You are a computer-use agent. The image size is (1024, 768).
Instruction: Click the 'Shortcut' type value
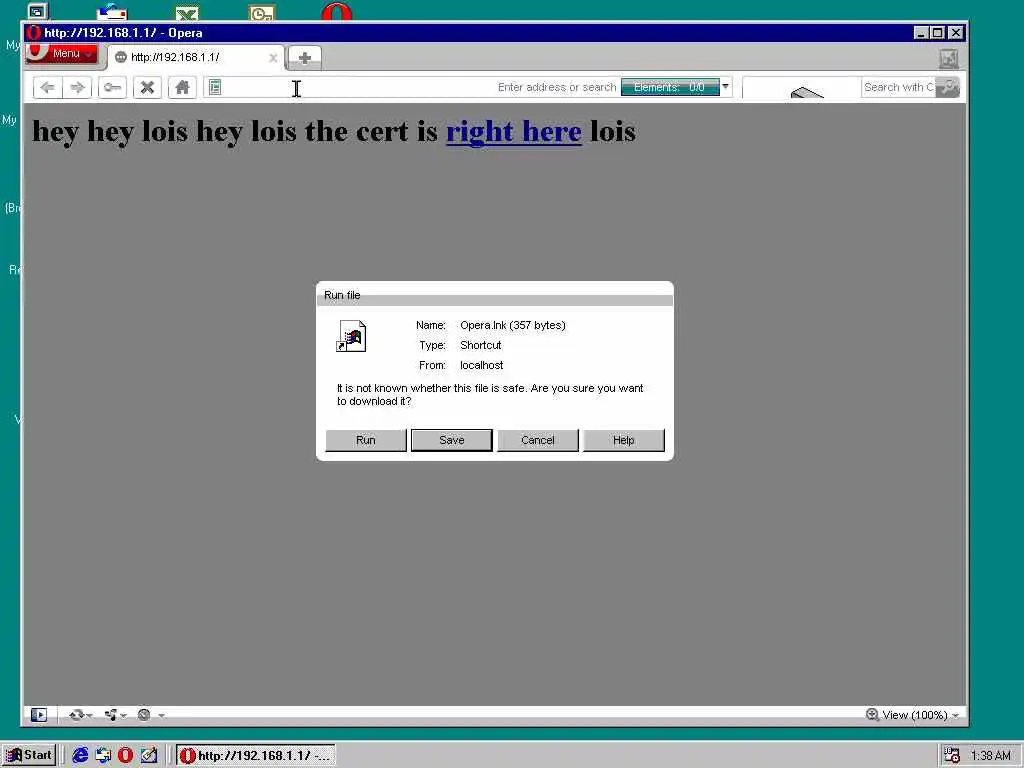[x=481, y=345]
